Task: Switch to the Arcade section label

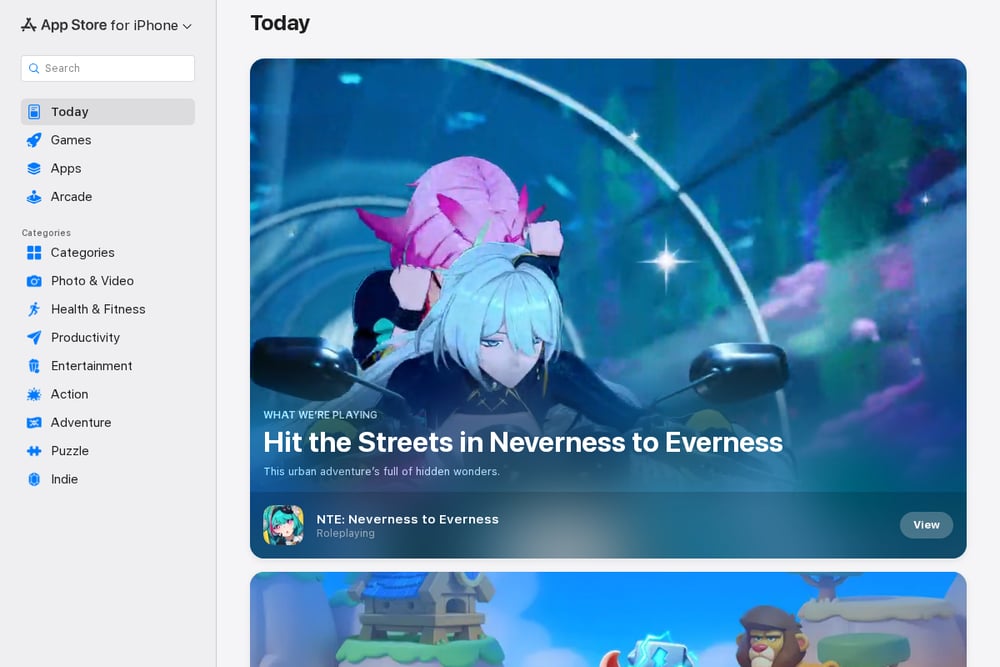Action: [71, 196]
